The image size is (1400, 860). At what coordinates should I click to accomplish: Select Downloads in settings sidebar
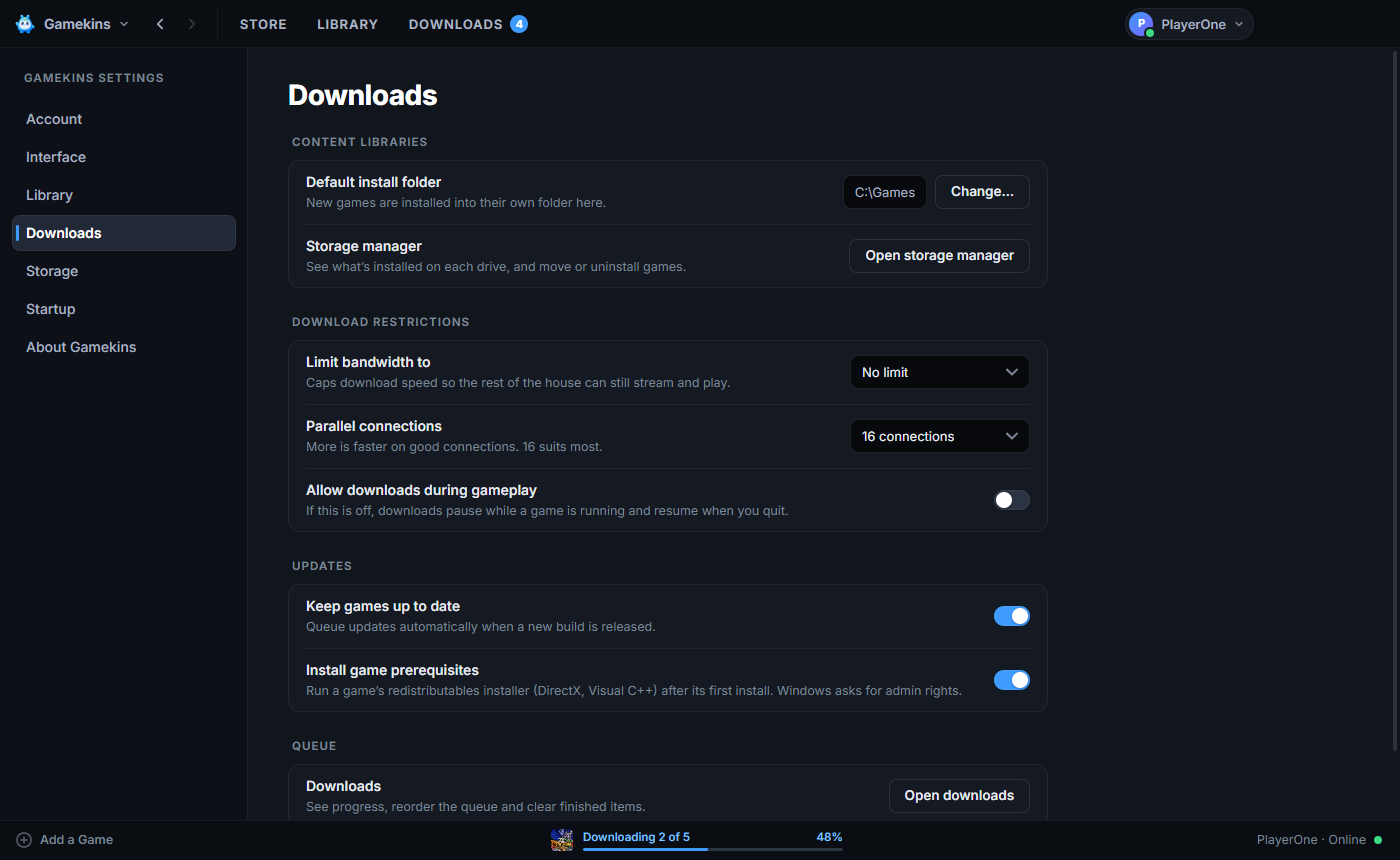point(124,233)
